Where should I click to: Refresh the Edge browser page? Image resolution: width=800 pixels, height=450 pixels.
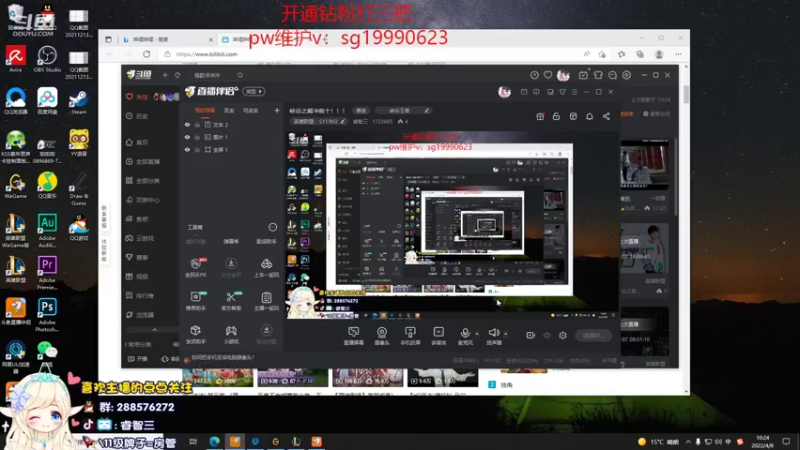click(146, 54)
